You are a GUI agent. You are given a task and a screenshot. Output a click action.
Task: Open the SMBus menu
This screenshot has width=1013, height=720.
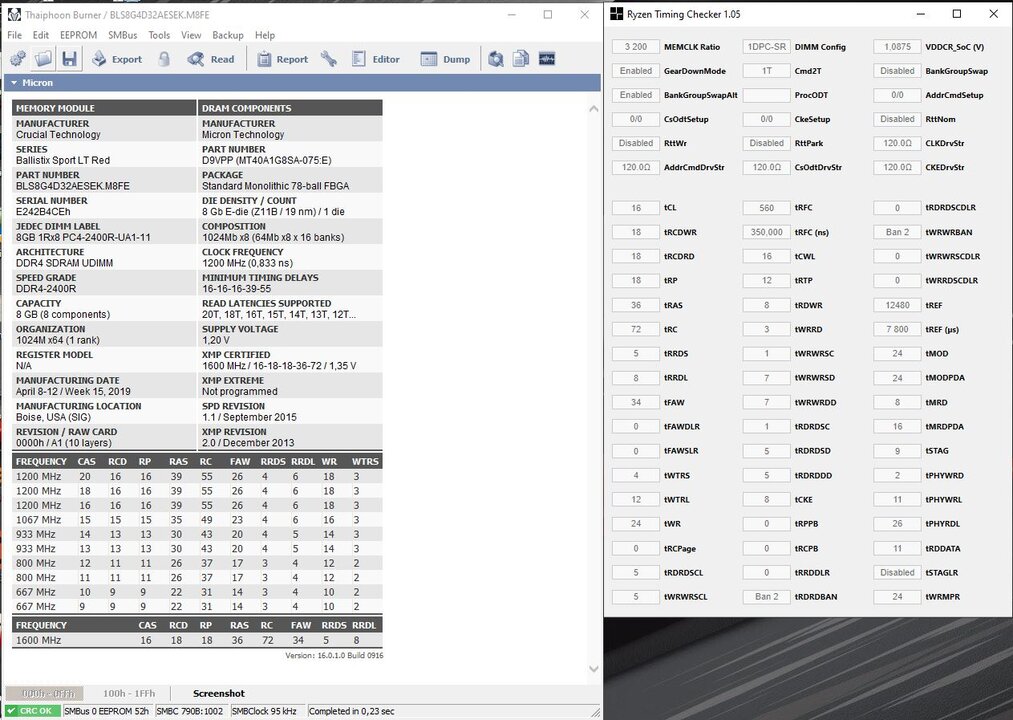click(x=122, y=35)
